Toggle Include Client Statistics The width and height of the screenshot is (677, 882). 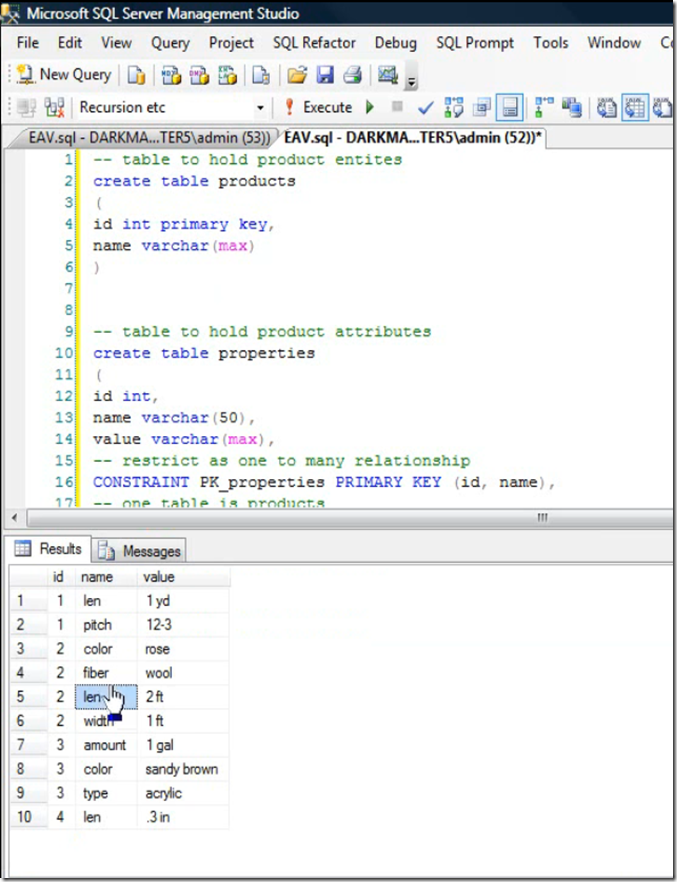click(x=572, y=107)
